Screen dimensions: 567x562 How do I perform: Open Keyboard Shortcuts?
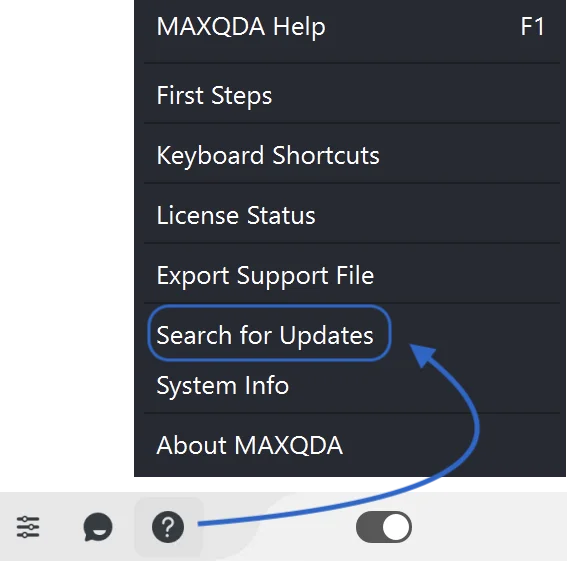point(350,155)
